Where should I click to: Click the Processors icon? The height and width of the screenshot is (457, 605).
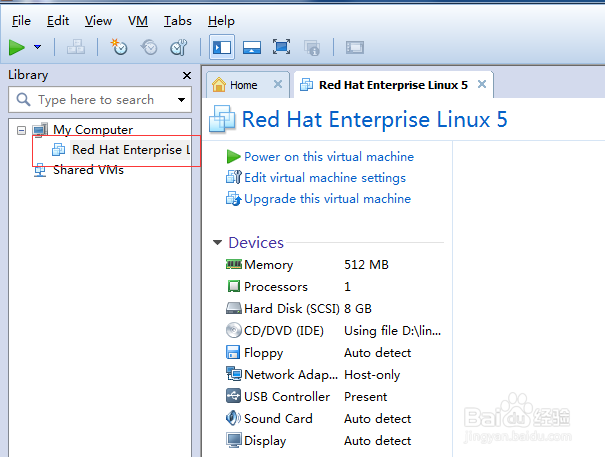[234, 287]
